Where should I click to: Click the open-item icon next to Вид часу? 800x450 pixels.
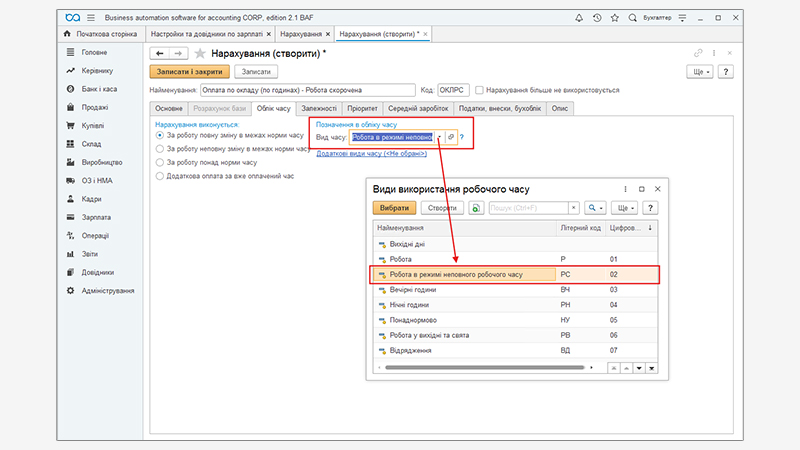(451, 136)
